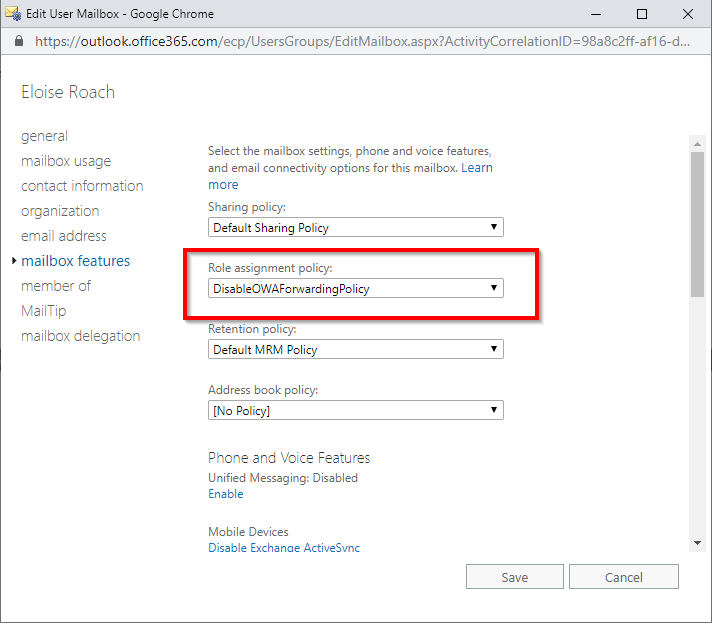Expand the Address book policy dropdown
This screenshot has height=625, width=712.
(x=356, y=411)
